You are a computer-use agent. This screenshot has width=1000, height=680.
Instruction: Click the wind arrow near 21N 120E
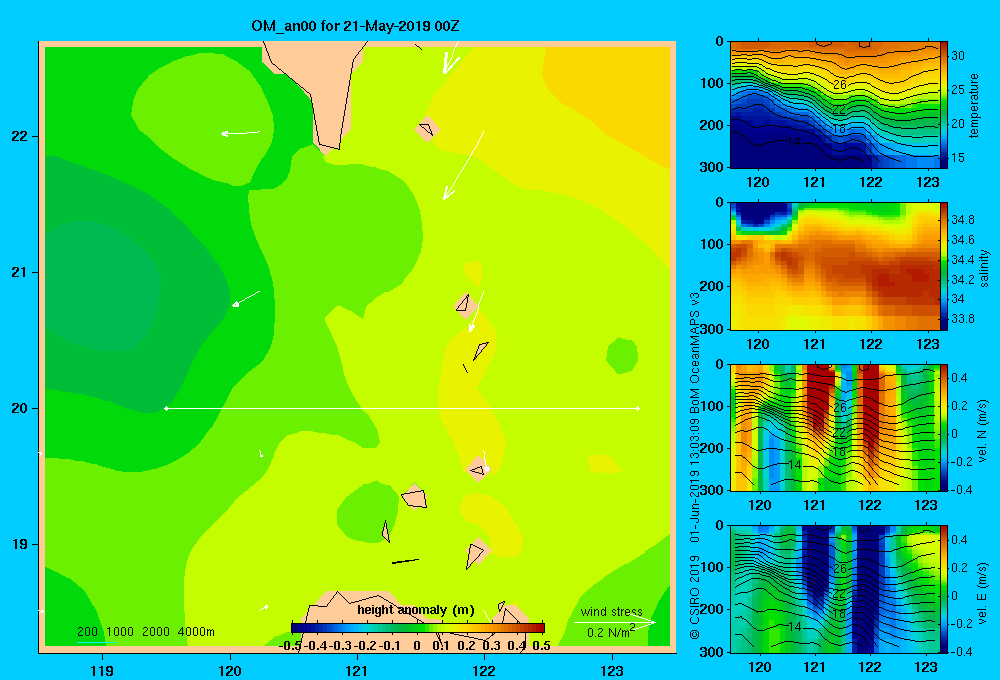246,299
